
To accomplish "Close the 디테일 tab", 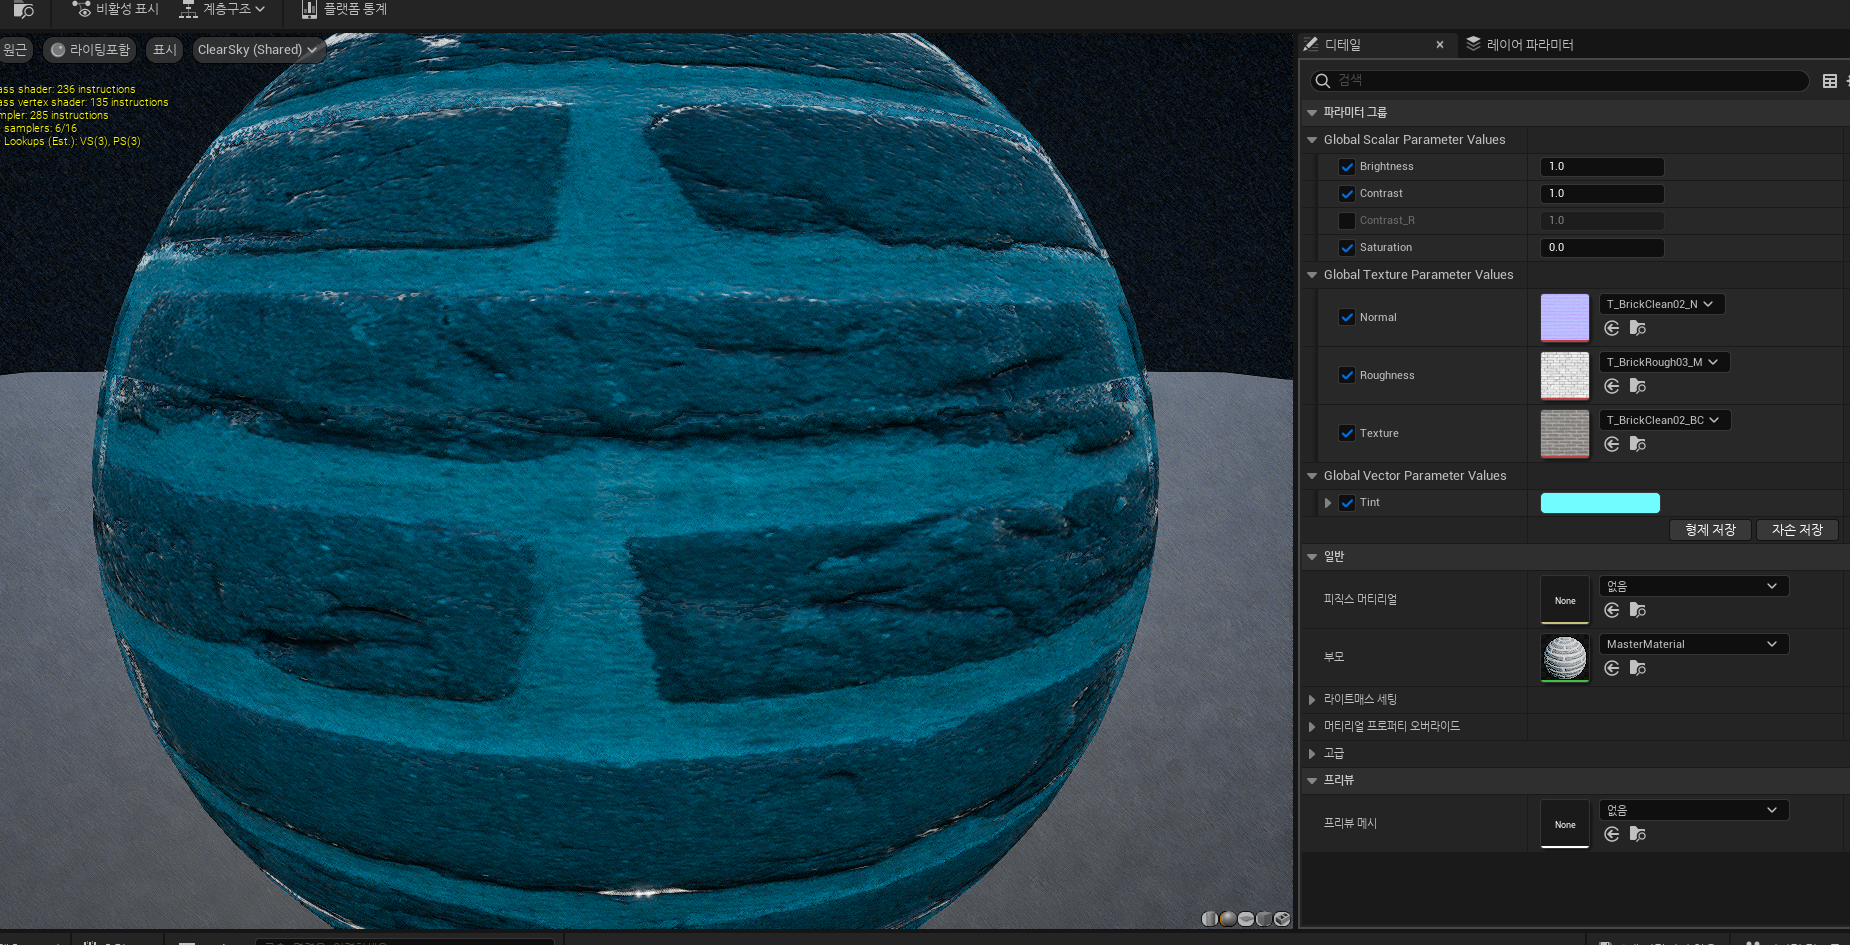I will [x=1440, y=45].
